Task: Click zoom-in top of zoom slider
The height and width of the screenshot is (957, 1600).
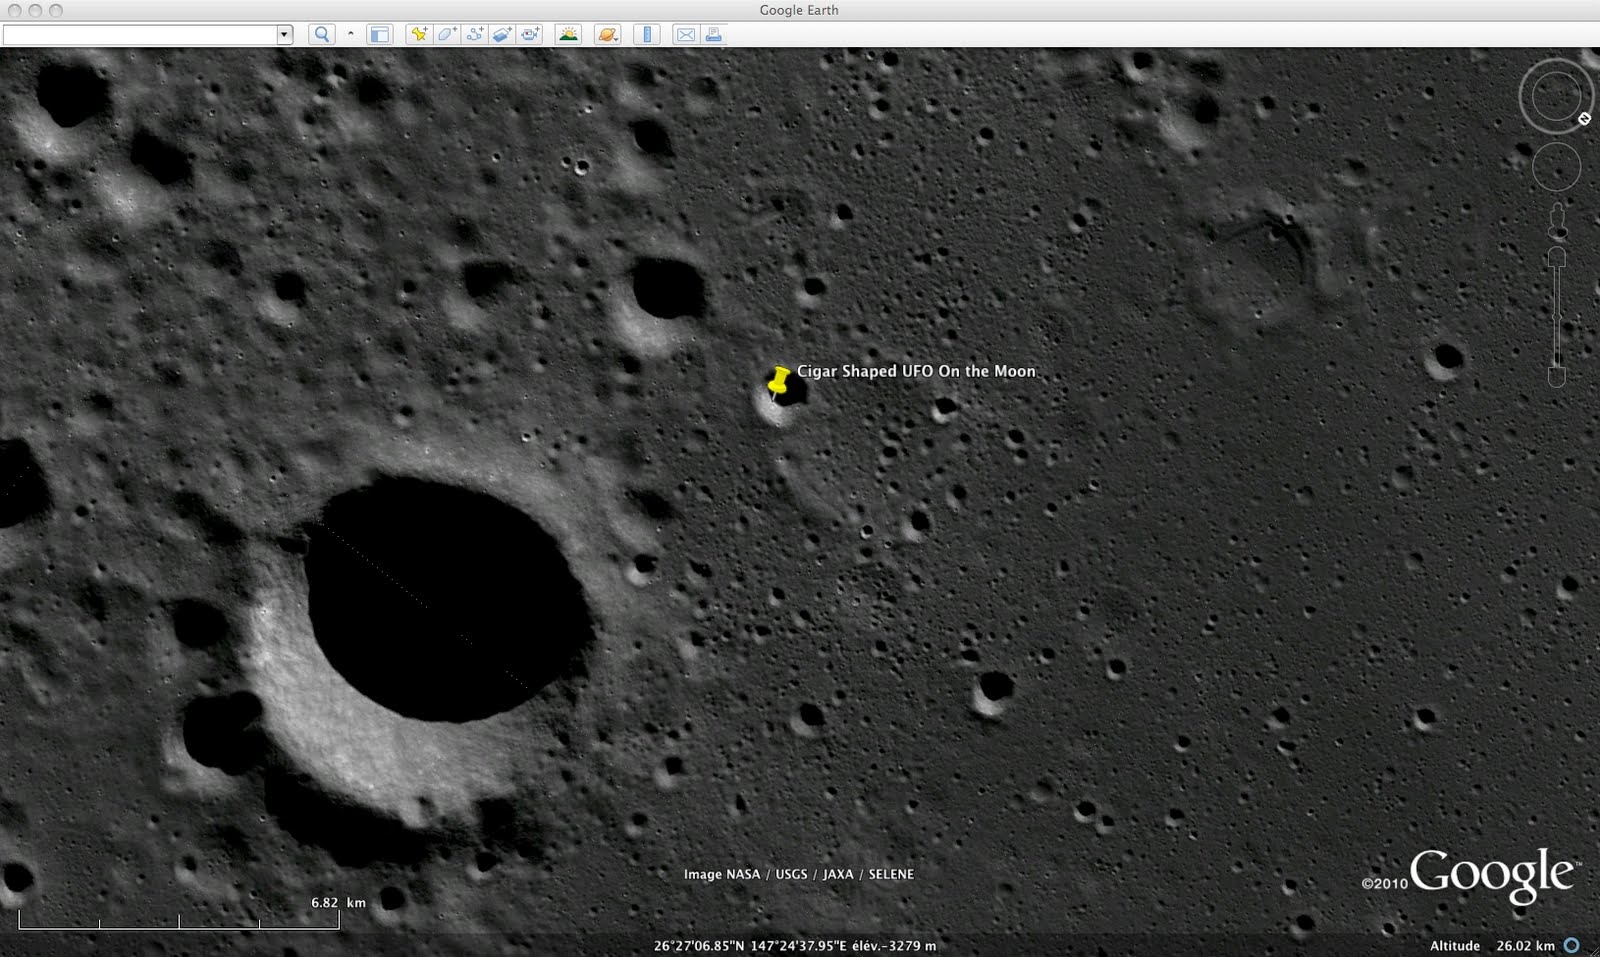Action: [x=1556, y=258]
